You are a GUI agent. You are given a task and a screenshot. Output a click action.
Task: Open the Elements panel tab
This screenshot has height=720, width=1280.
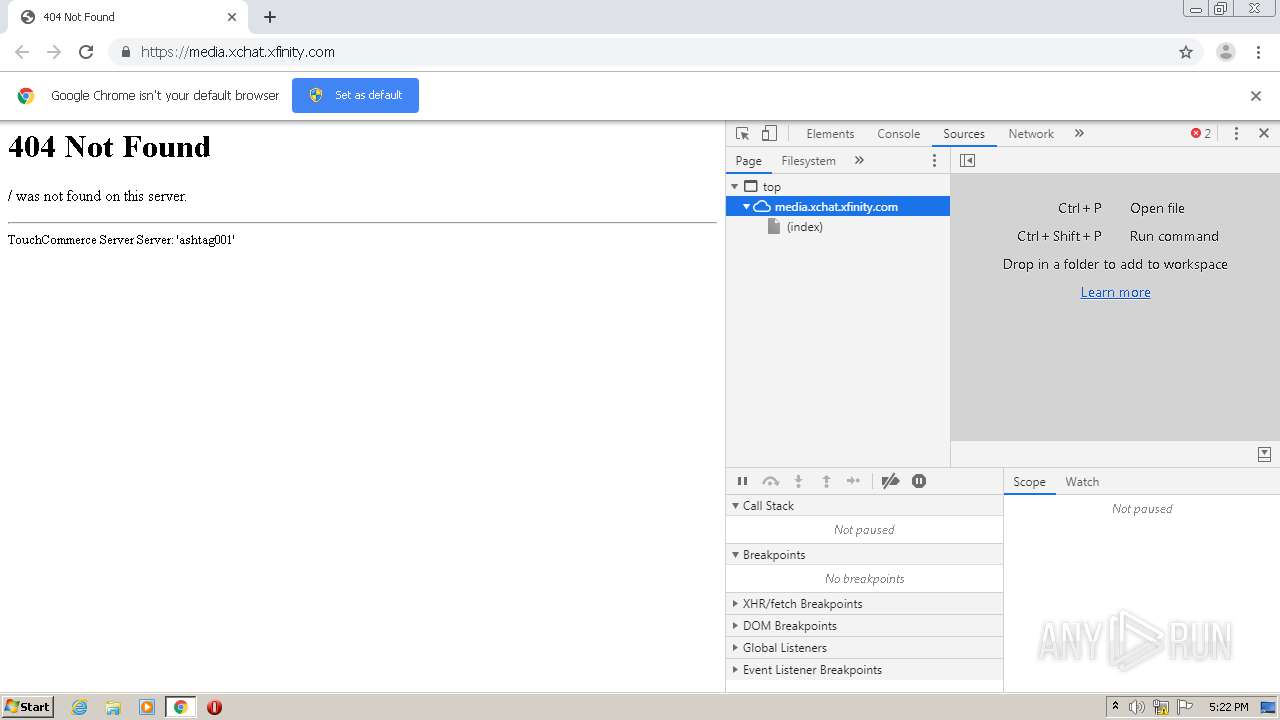click(x=830, y=133)
